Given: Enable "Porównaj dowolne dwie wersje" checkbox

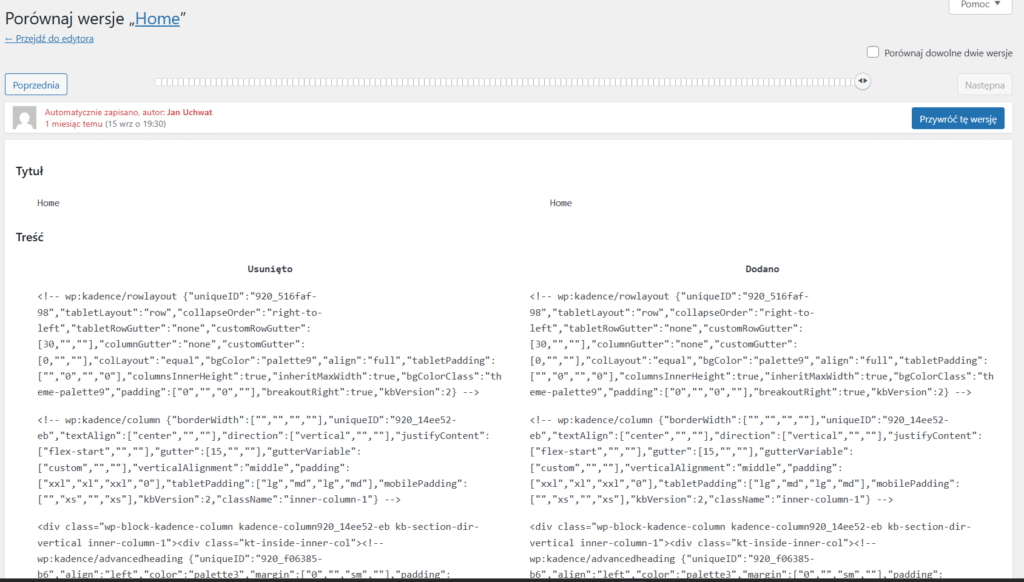Looking at the screenshot, I should (x=873, y=53).
